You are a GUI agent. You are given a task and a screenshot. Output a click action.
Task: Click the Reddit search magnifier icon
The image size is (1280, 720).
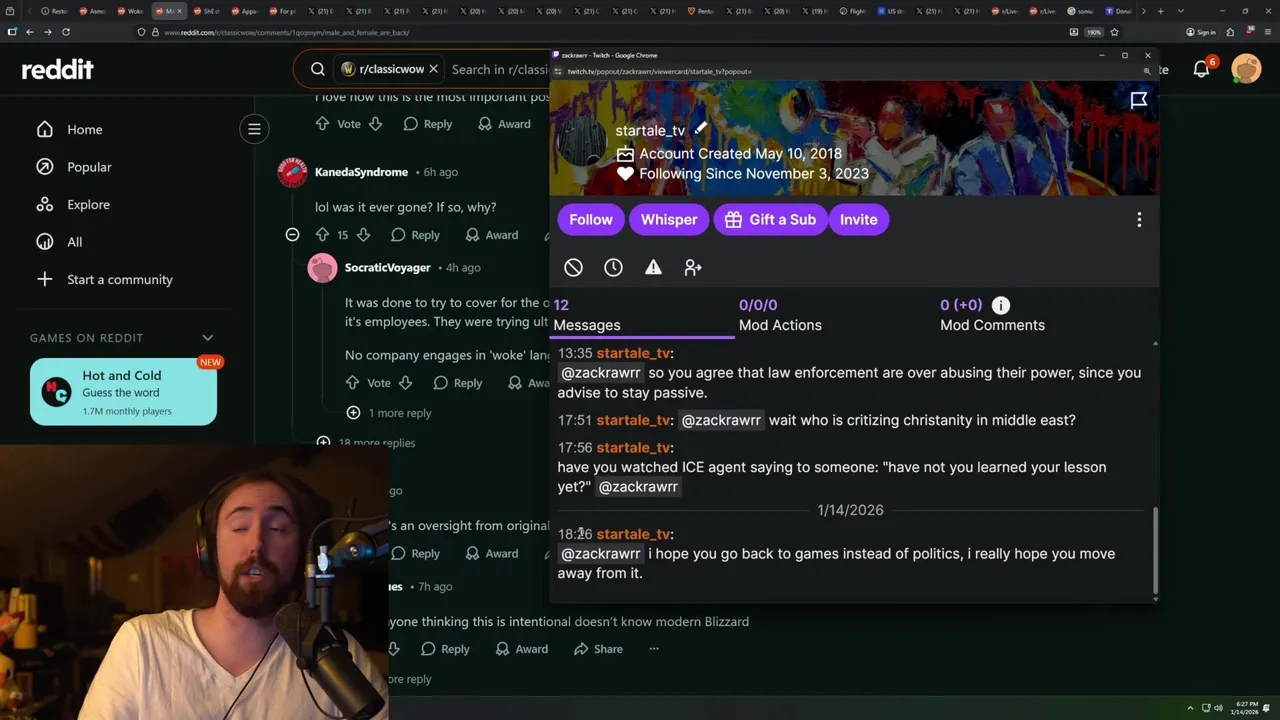click(318, 69)
